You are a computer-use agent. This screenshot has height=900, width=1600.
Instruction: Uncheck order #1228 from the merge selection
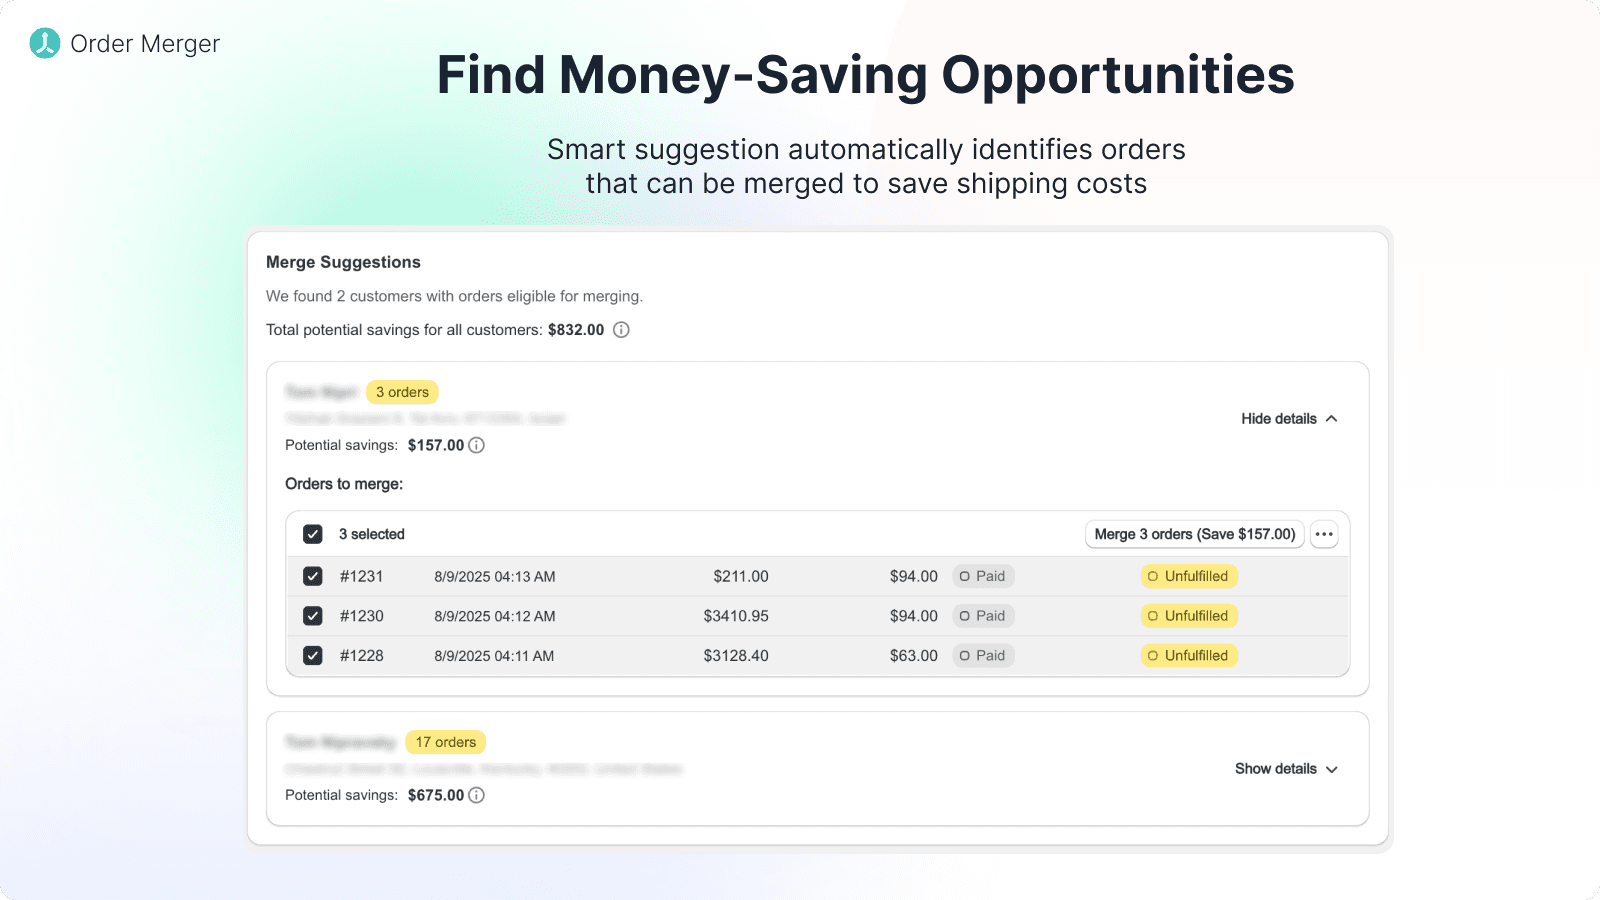(x=312, y=655)
